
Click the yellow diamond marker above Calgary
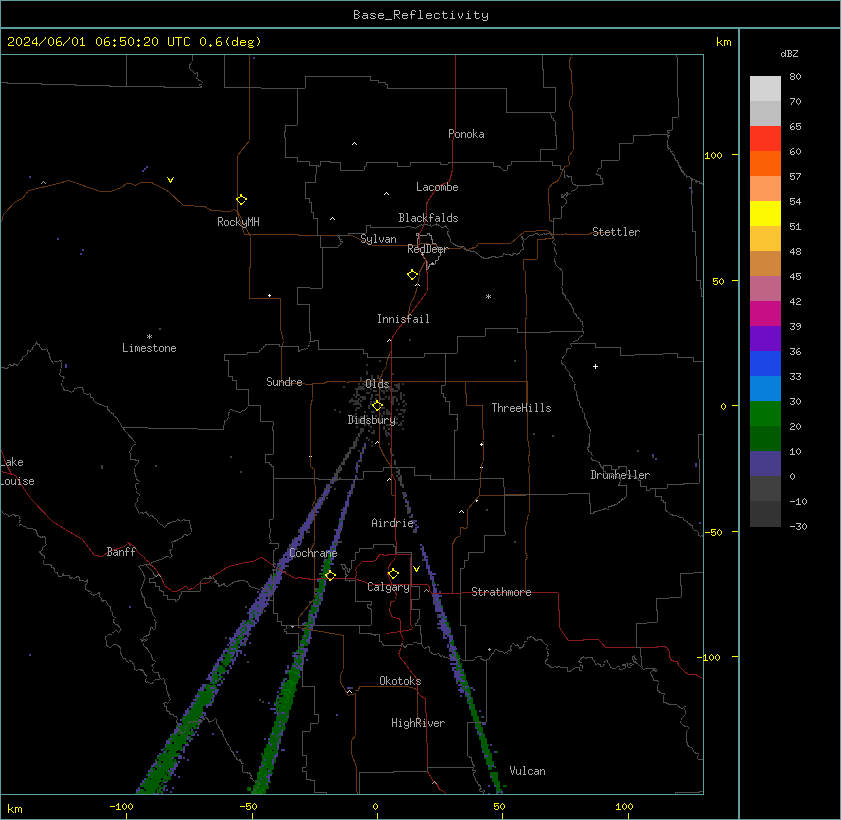click(x=393, y=574)
